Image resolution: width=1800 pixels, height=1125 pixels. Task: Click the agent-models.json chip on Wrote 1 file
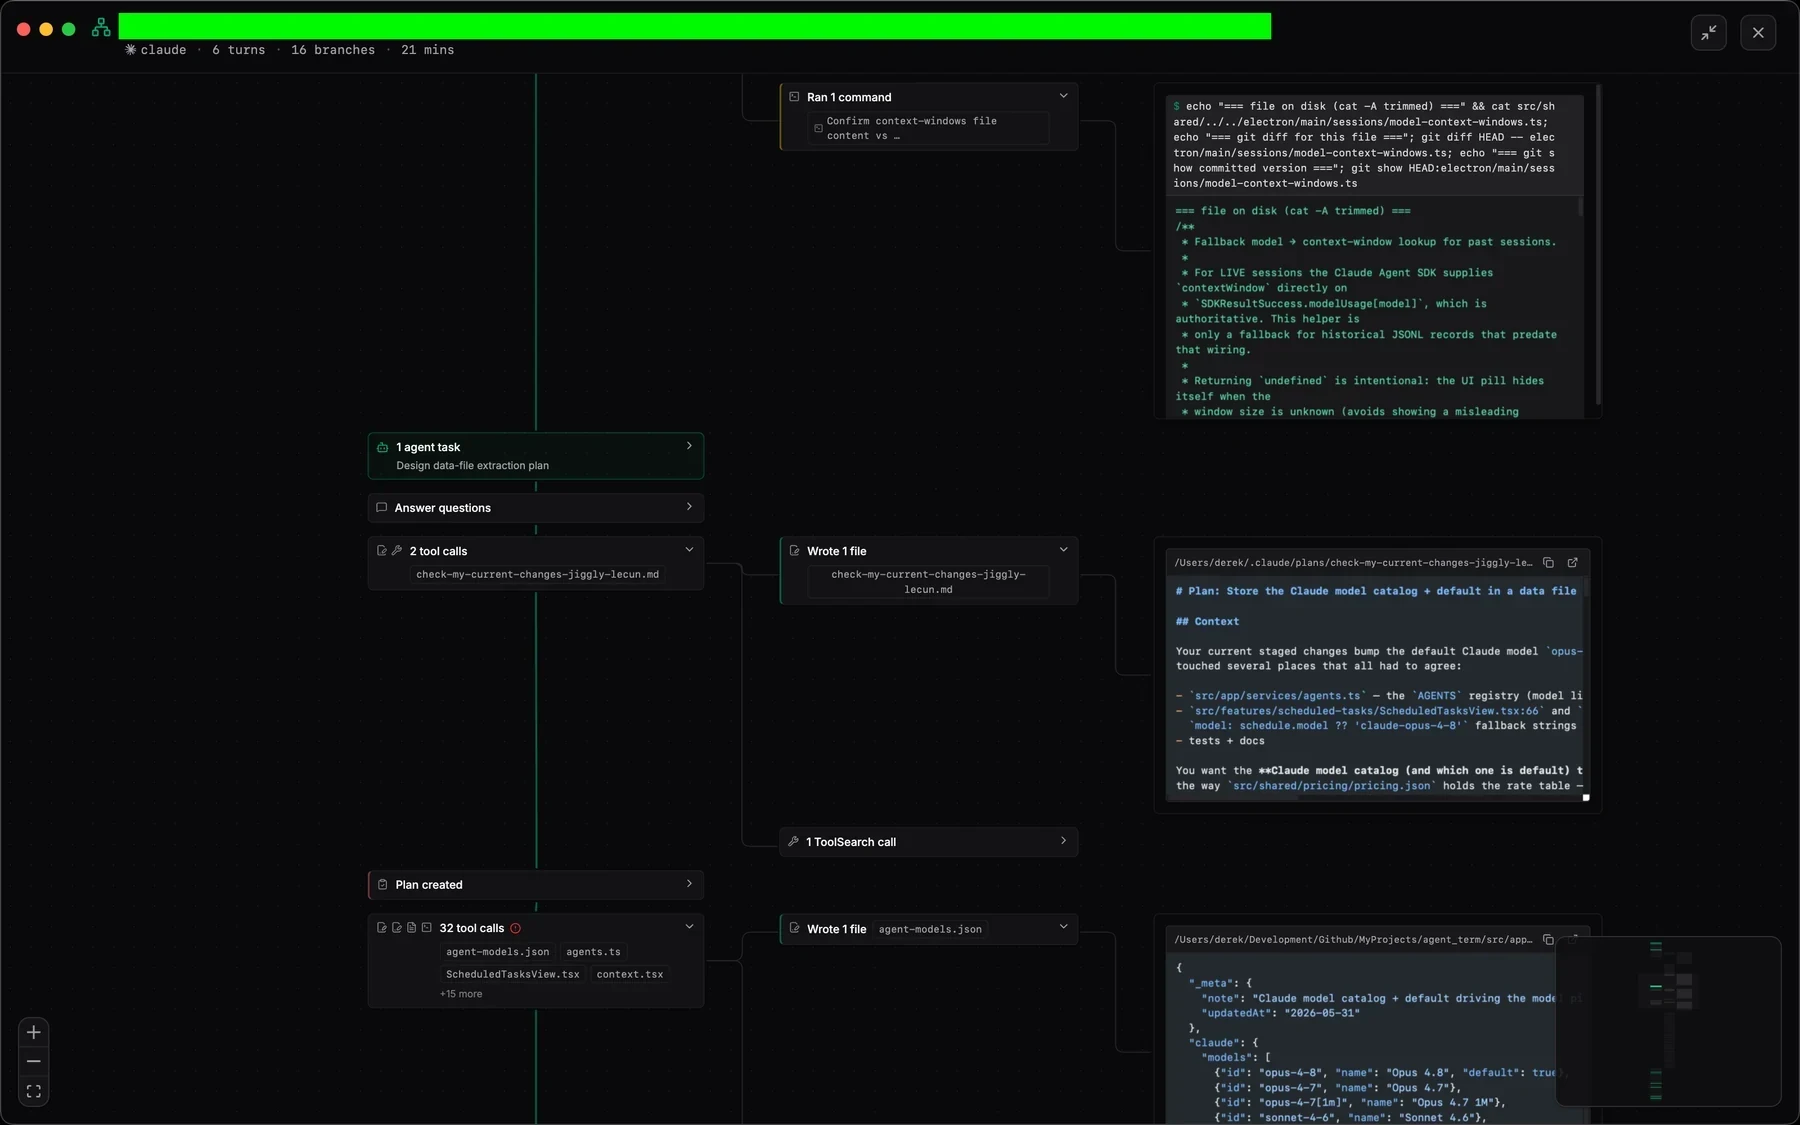[x=930, y=929]
